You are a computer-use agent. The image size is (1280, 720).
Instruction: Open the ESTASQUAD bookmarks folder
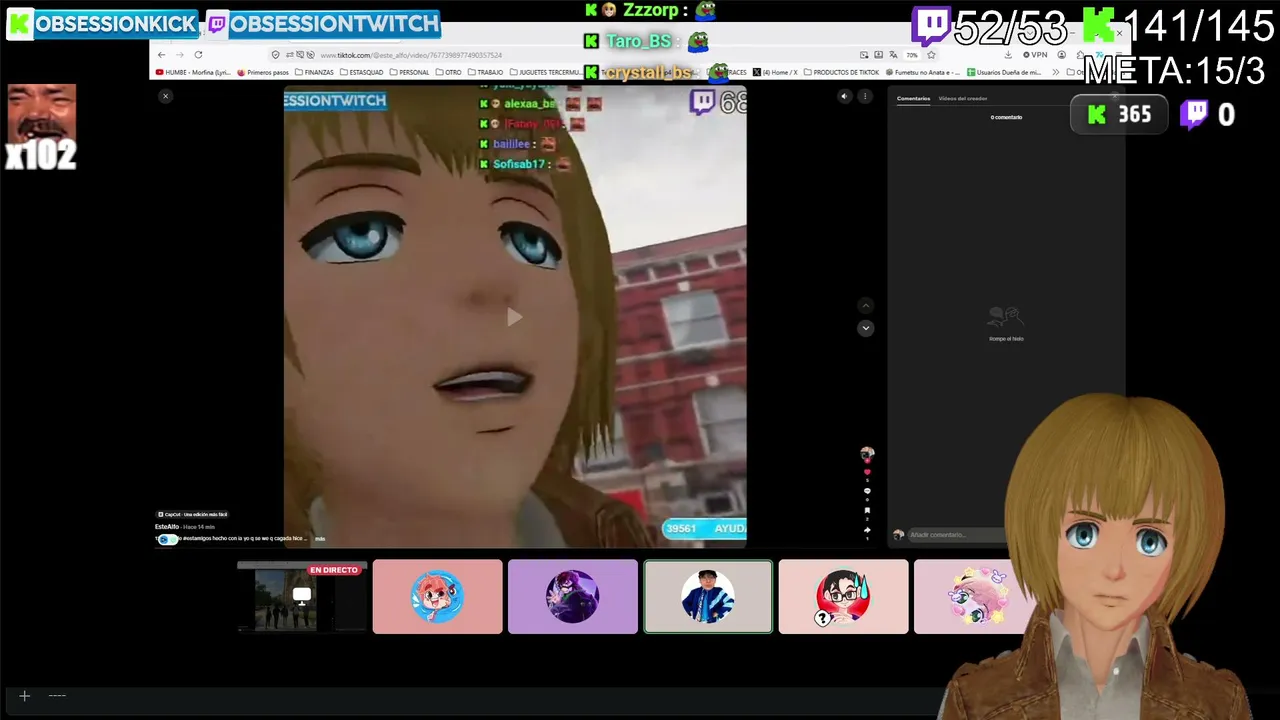pos(362,72)
